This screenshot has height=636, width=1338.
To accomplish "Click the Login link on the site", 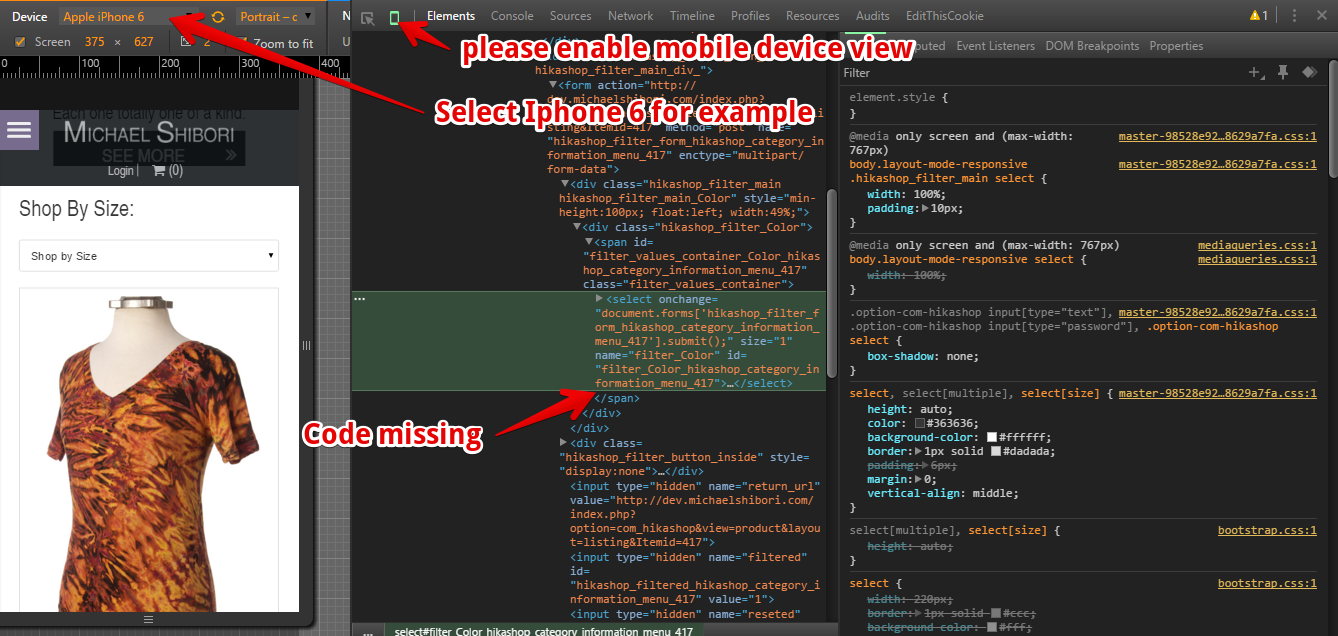I will coord(121,171).
